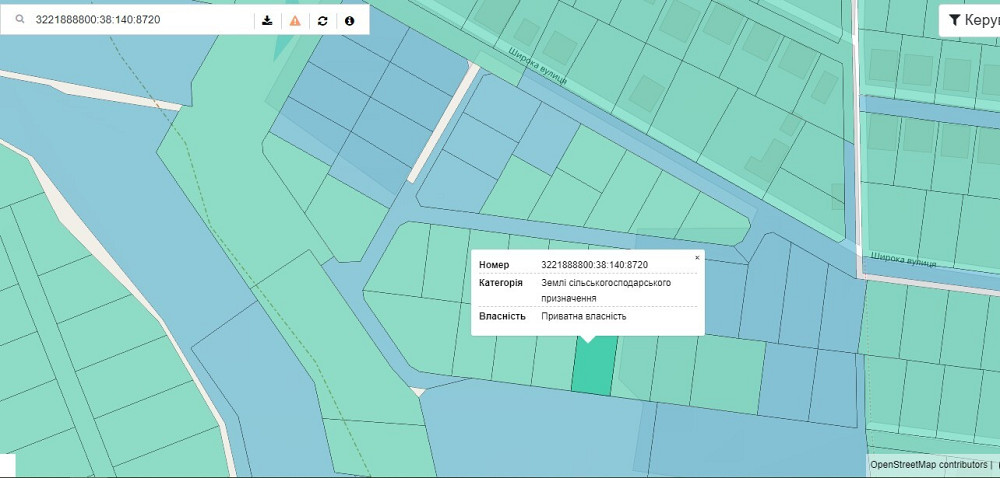Focus the cadastral number search field
Screen dimensions: 1000x478
pos(140,20)
